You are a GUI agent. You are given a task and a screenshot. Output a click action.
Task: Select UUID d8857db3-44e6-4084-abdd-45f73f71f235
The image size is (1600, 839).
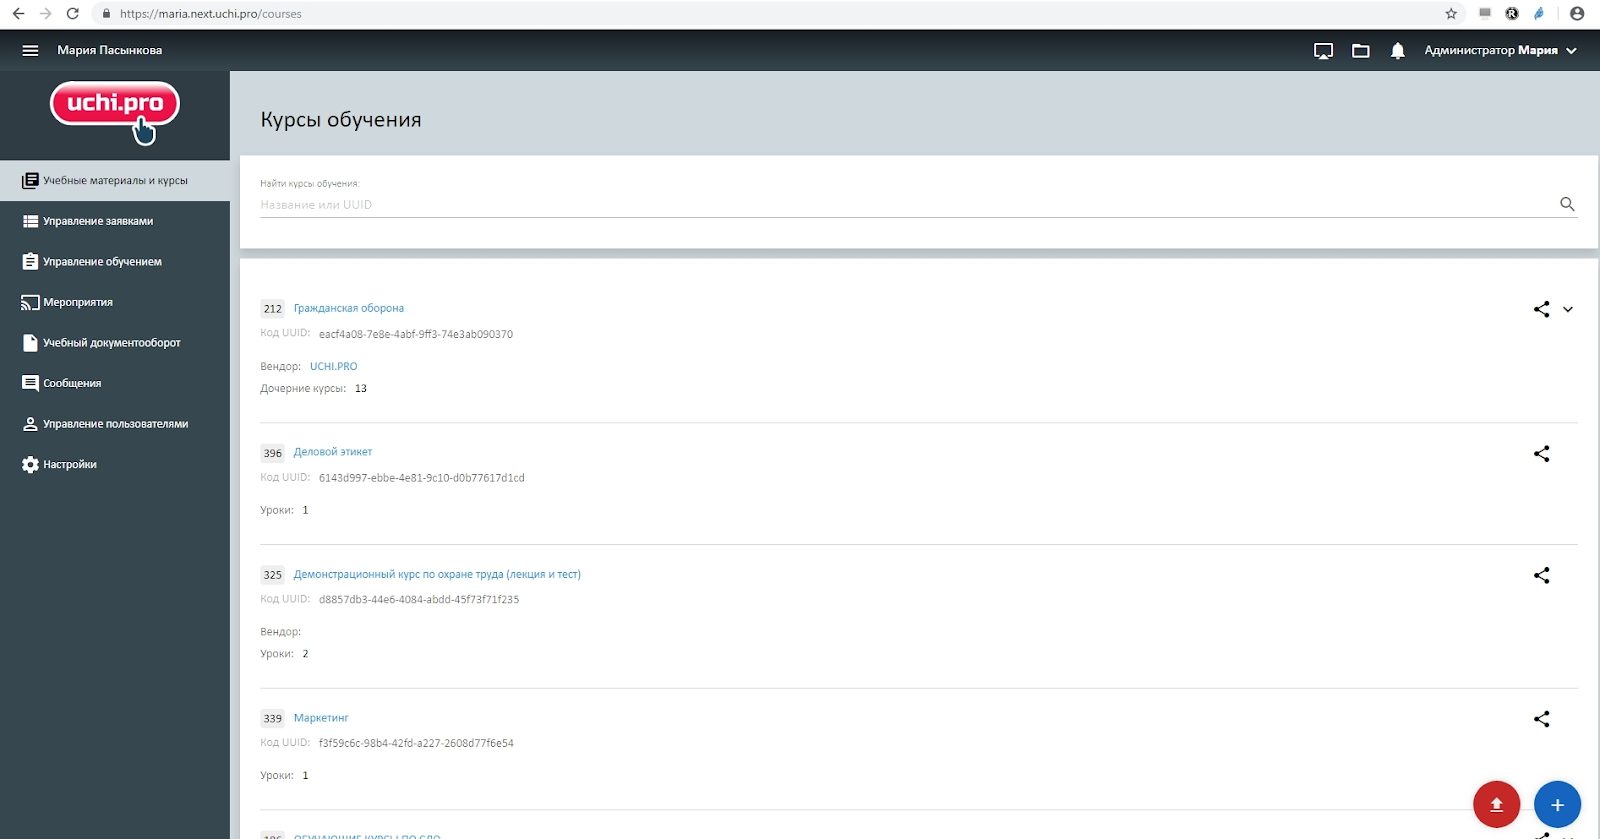[419, 600]
